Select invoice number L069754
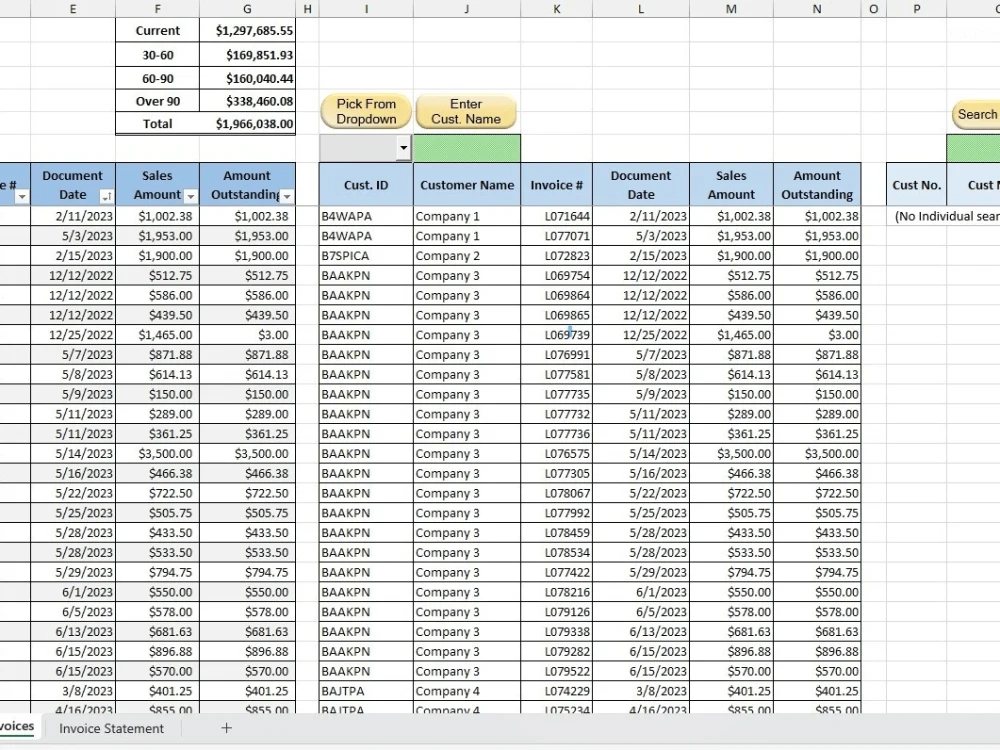 click(x=557, y=276)
